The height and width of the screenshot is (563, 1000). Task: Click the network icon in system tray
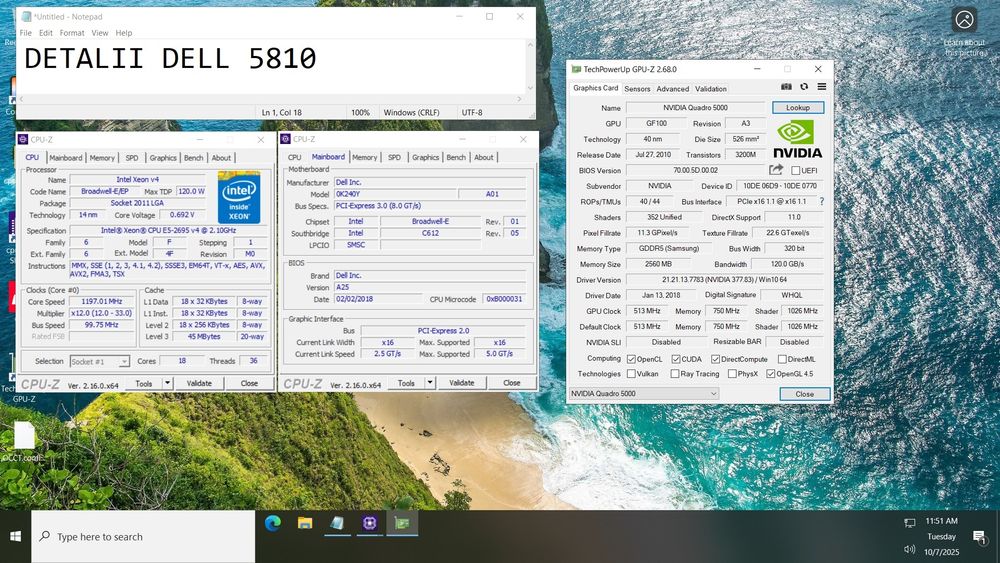point(909,523)
